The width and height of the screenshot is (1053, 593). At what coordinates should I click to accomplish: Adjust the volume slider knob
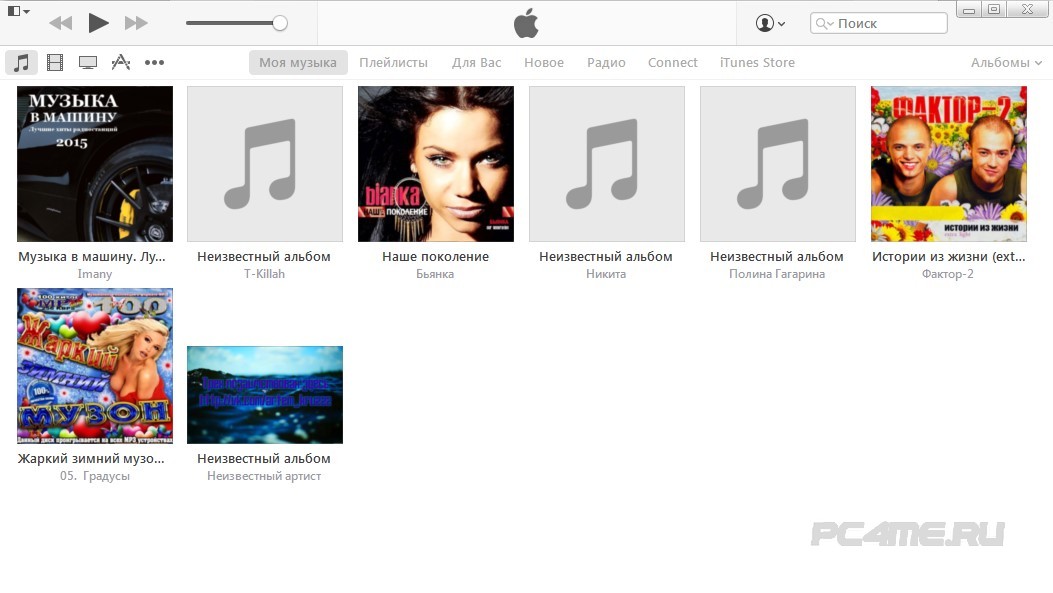pyautogui.click(x=280, y=23)
